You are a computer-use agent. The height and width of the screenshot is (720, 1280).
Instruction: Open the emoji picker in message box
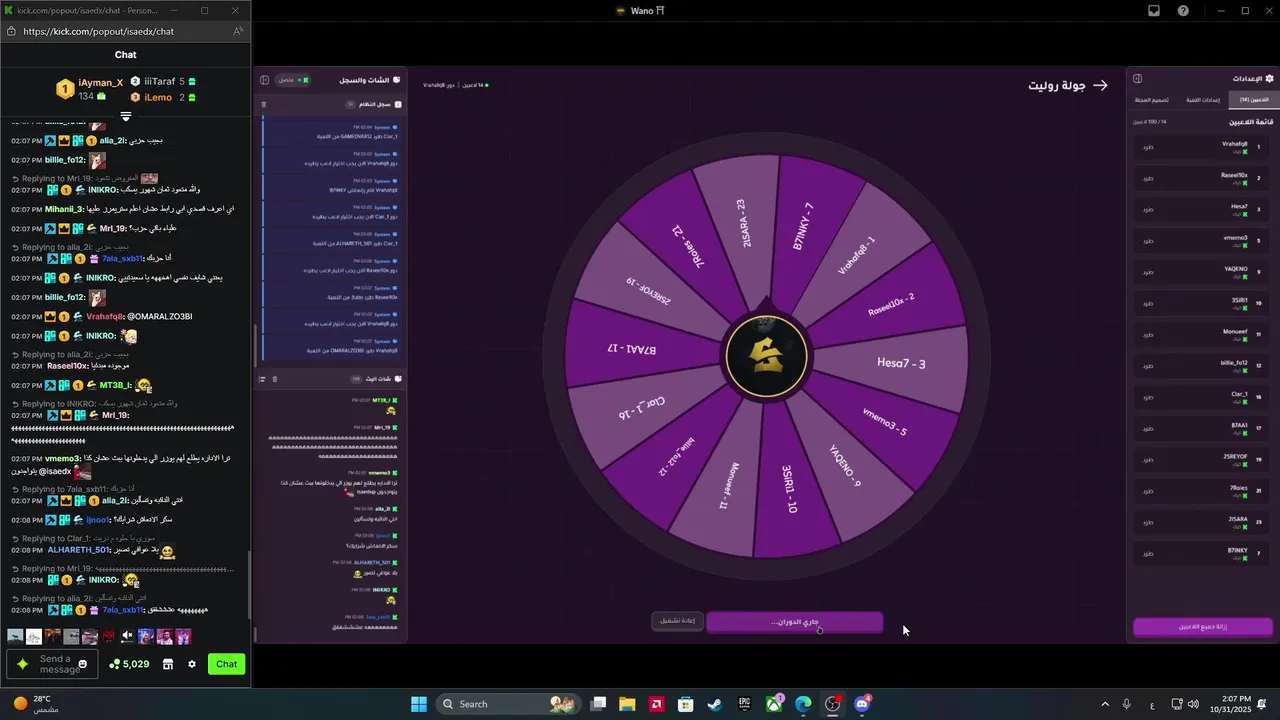coord(83,664)
